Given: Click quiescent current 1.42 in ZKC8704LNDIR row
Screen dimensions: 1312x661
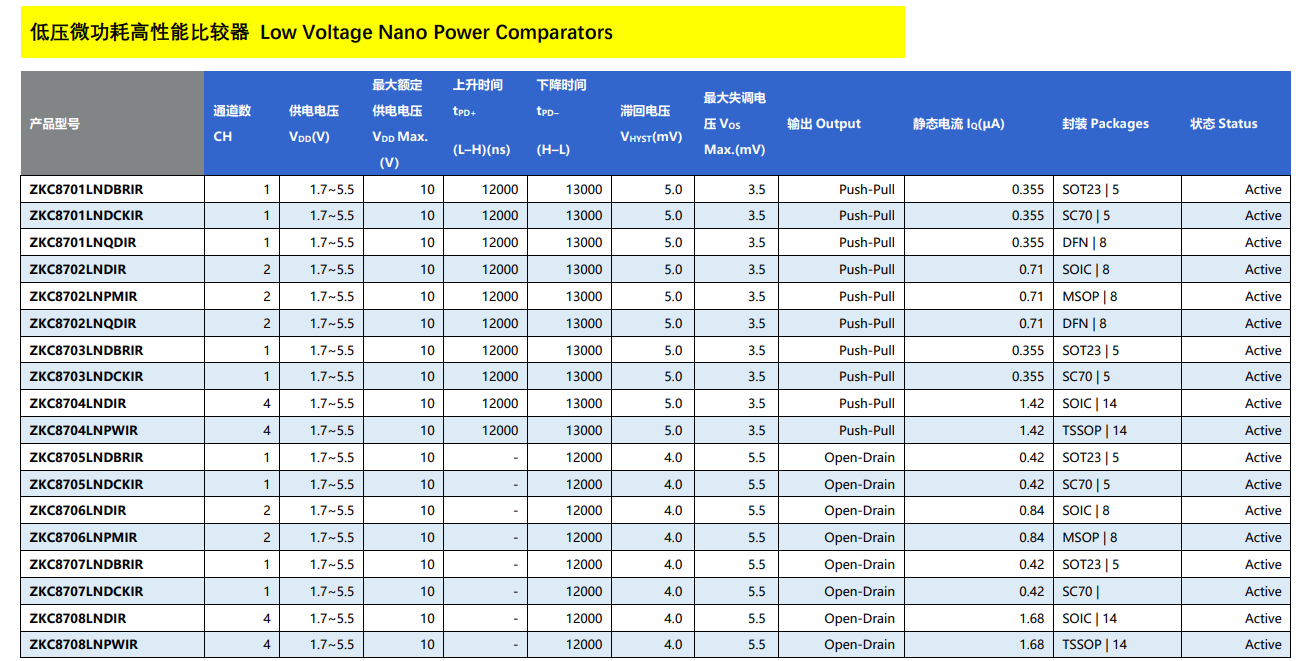Looking at the screenshot, I should (1032, 404).
